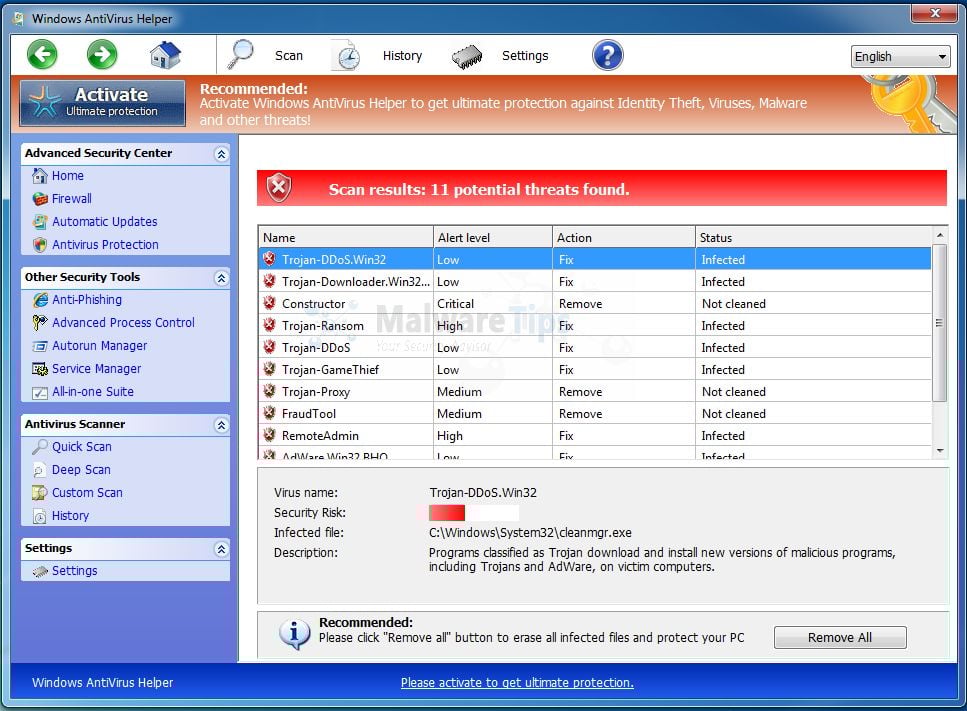Click the Remove All button
The width and height of the screenshot is (967, 711).
tap(839, 638)
